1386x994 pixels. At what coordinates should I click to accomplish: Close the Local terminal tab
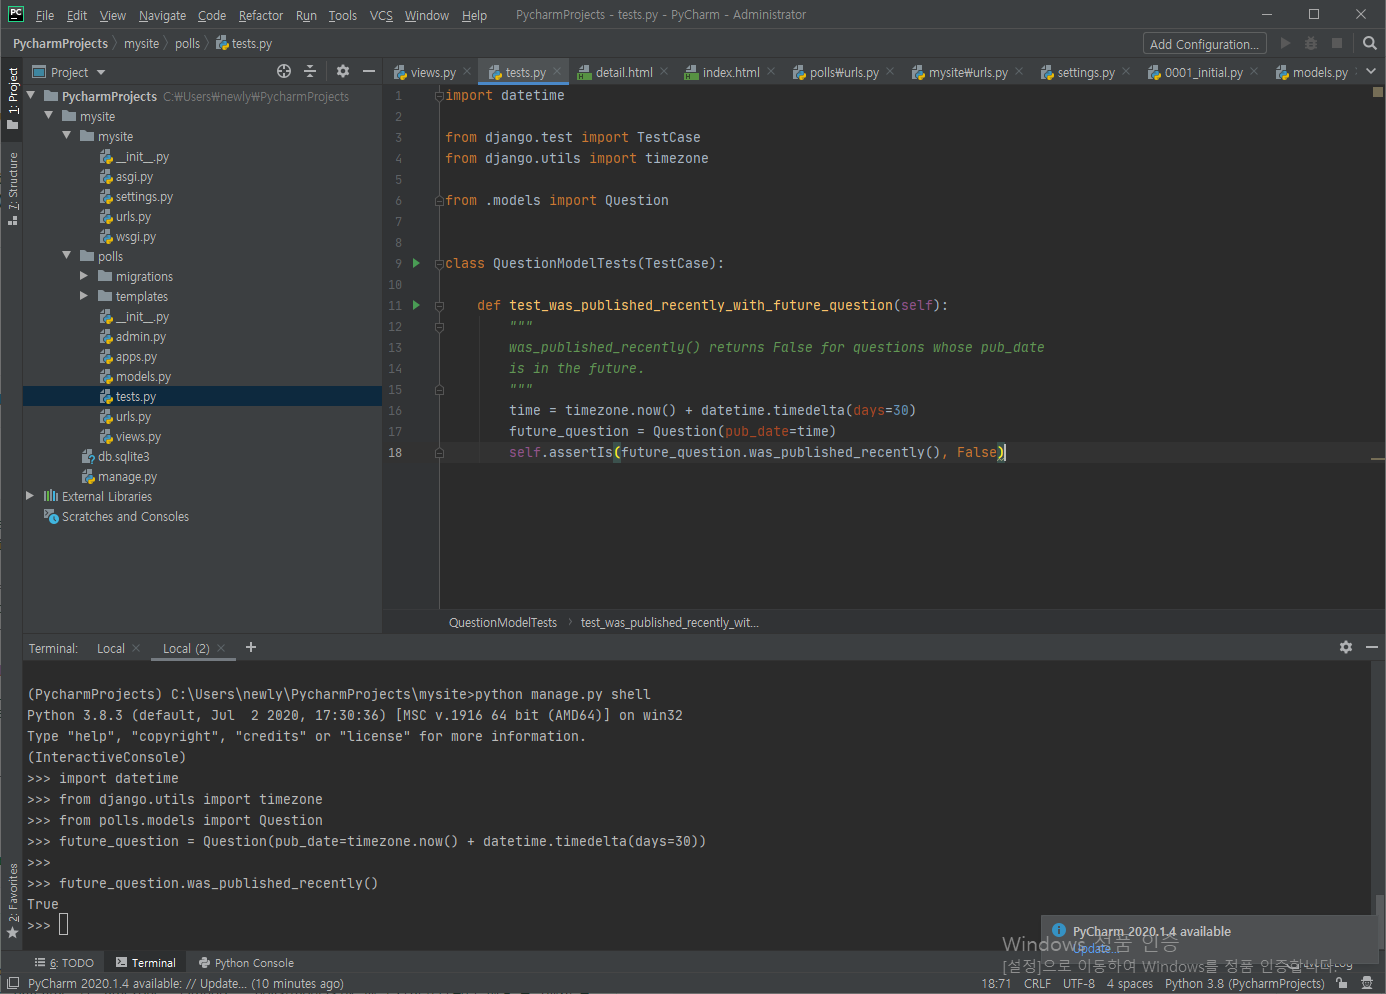tap(136, 648)
